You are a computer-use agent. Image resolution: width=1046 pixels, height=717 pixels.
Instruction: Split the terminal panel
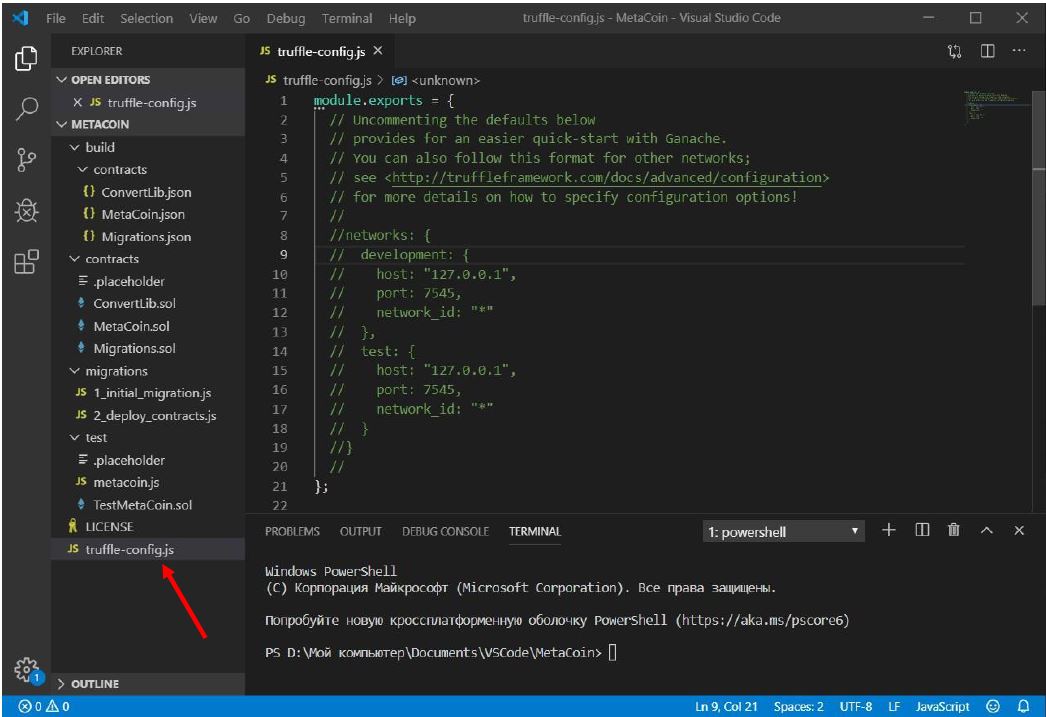tap(922, 531)
